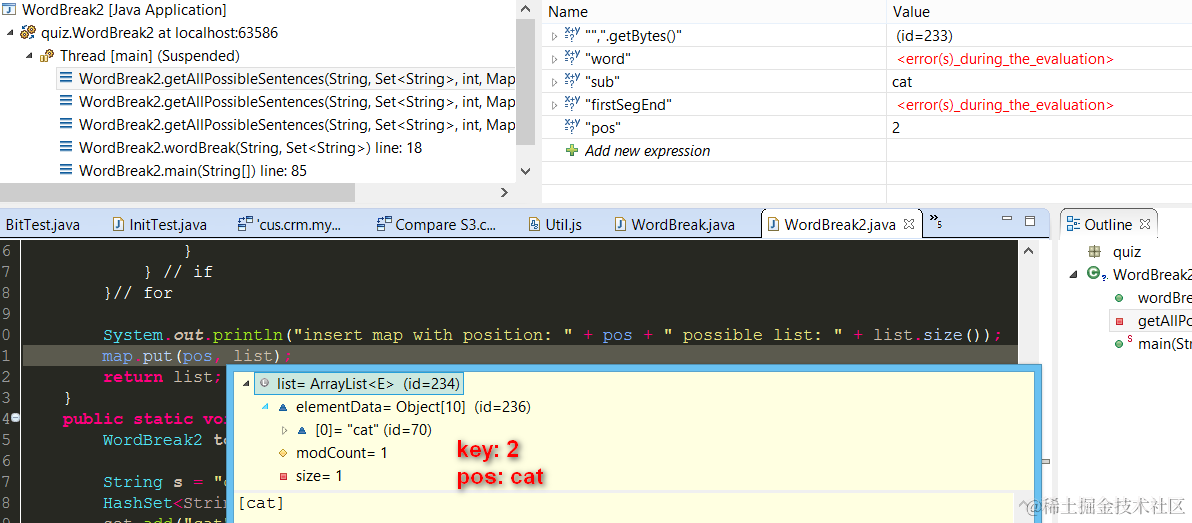Click Add new expression
Screen dimensions: 1192x523
click(x=647, y=151)
